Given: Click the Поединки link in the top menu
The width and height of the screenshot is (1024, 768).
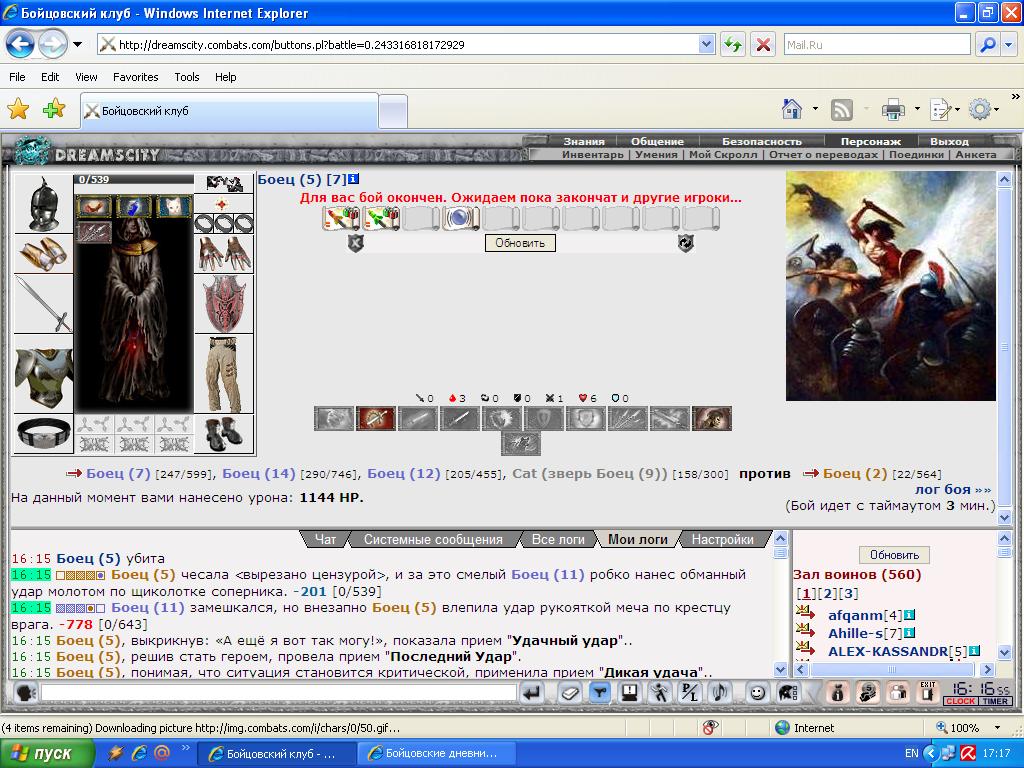Looking at the screenshot, I should (x=916, y=155).
